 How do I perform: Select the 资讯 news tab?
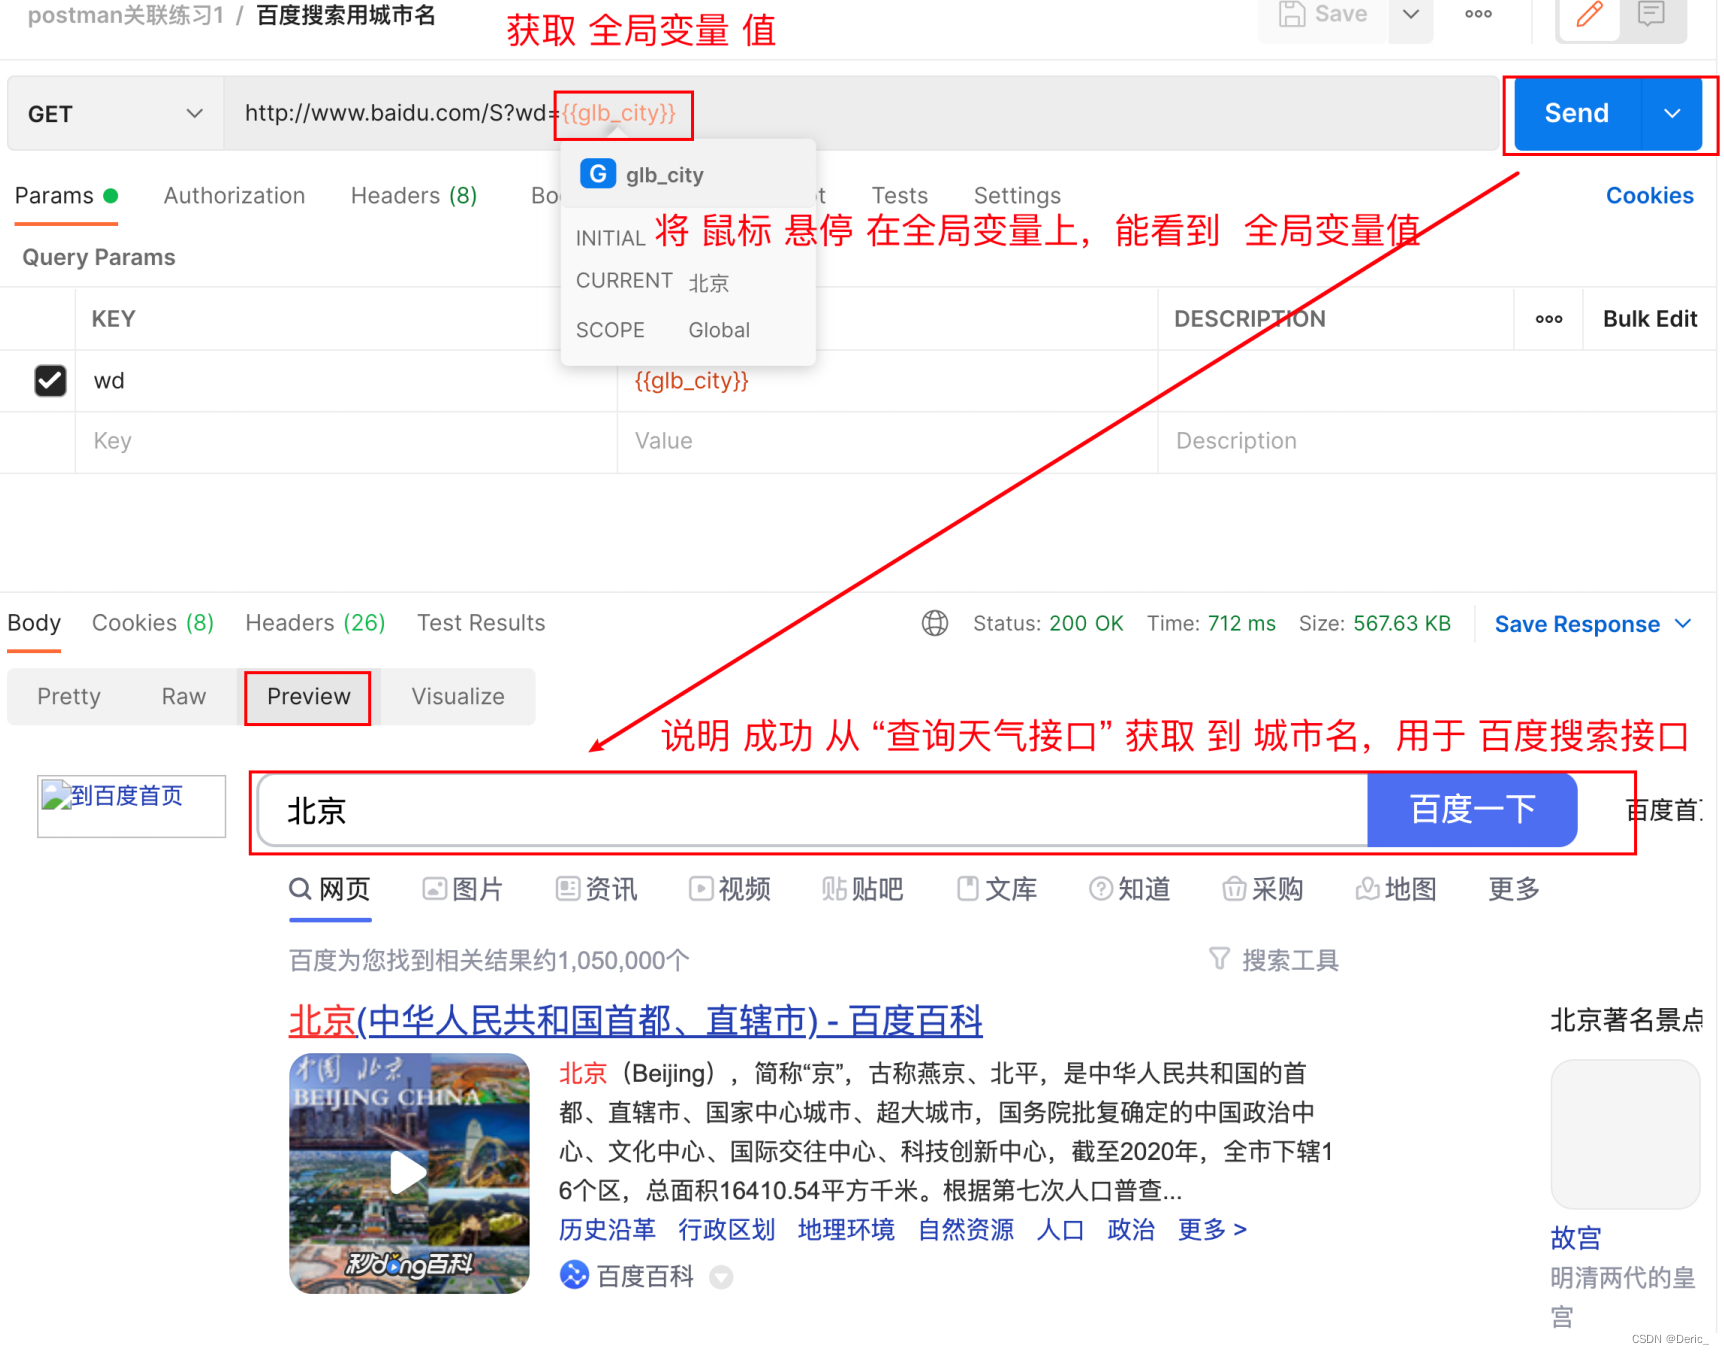596,889
